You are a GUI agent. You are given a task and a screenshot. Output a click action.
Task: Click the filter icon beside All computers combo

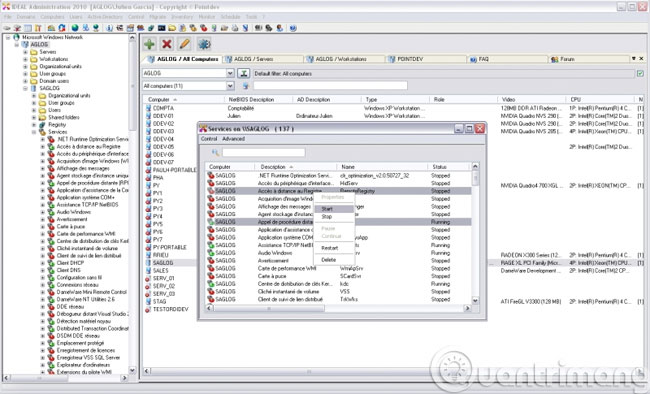pyautogui.click(x=245, y=86)
